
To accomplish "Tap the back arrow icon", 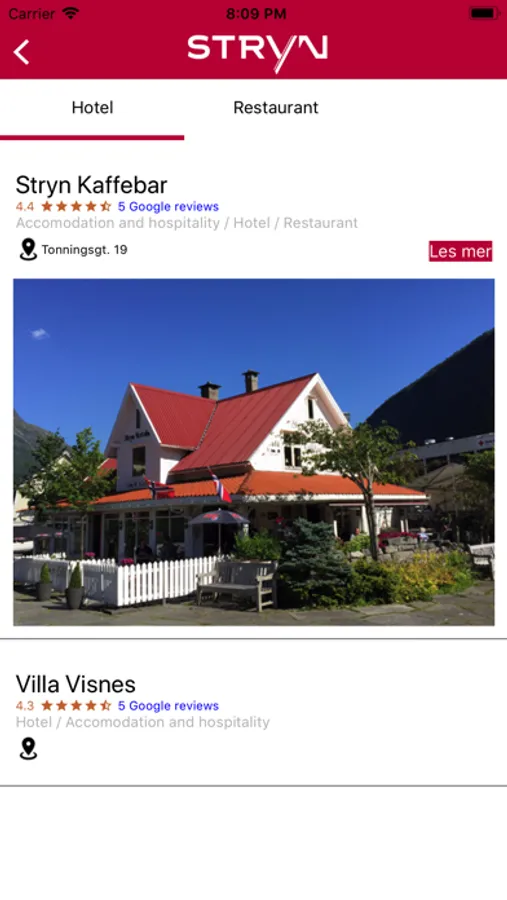I will [21, 52].
